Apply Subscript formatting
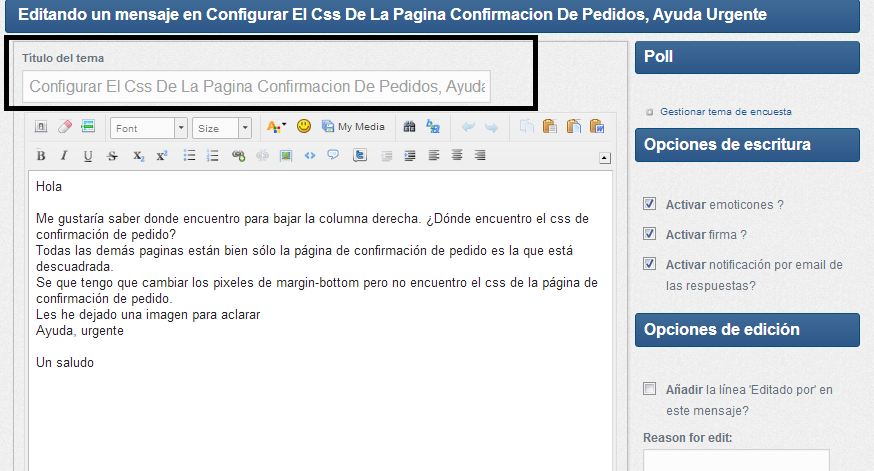The width and height of the screenshot is (874, 471). [x=138, y=156]
